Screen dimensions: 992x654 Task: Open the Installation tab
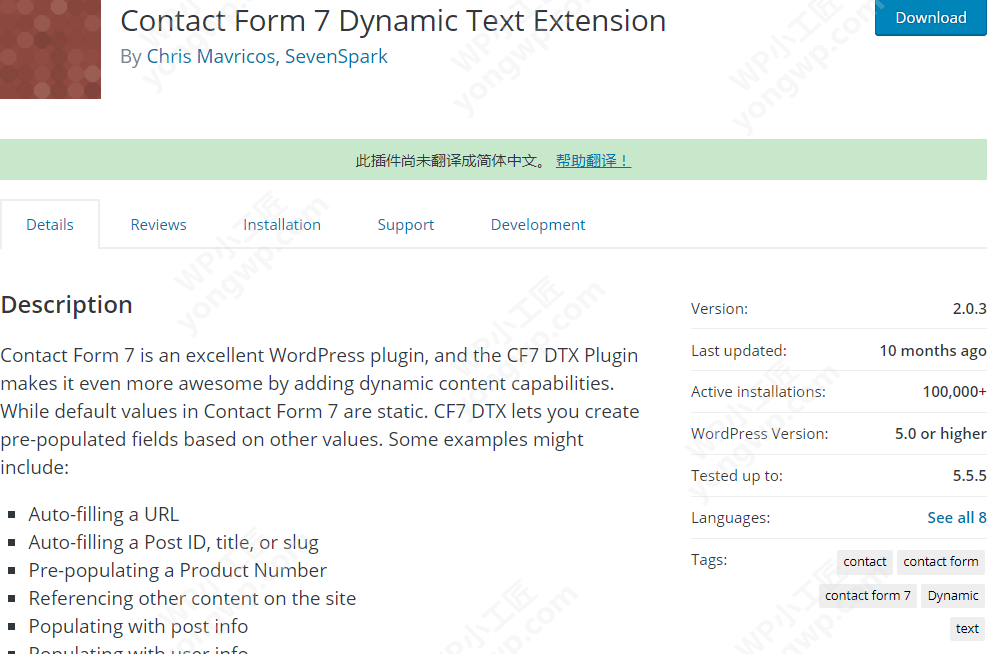tap(282, 224)
